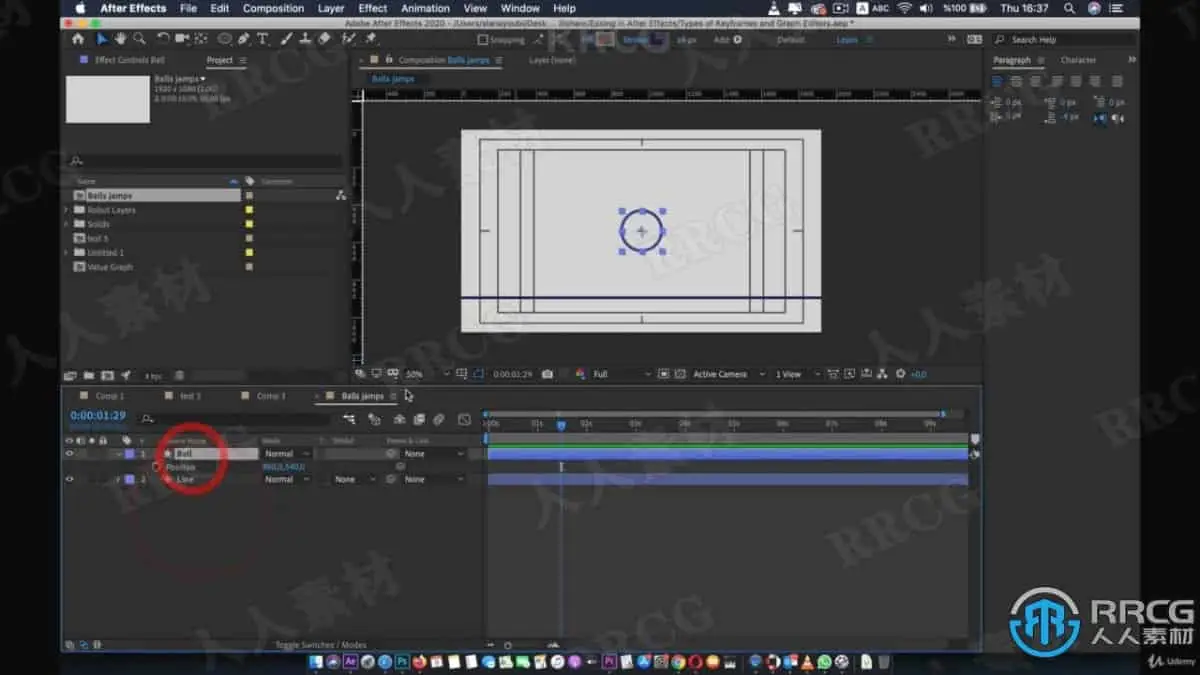Select the Puppet Pin tool

372,39
